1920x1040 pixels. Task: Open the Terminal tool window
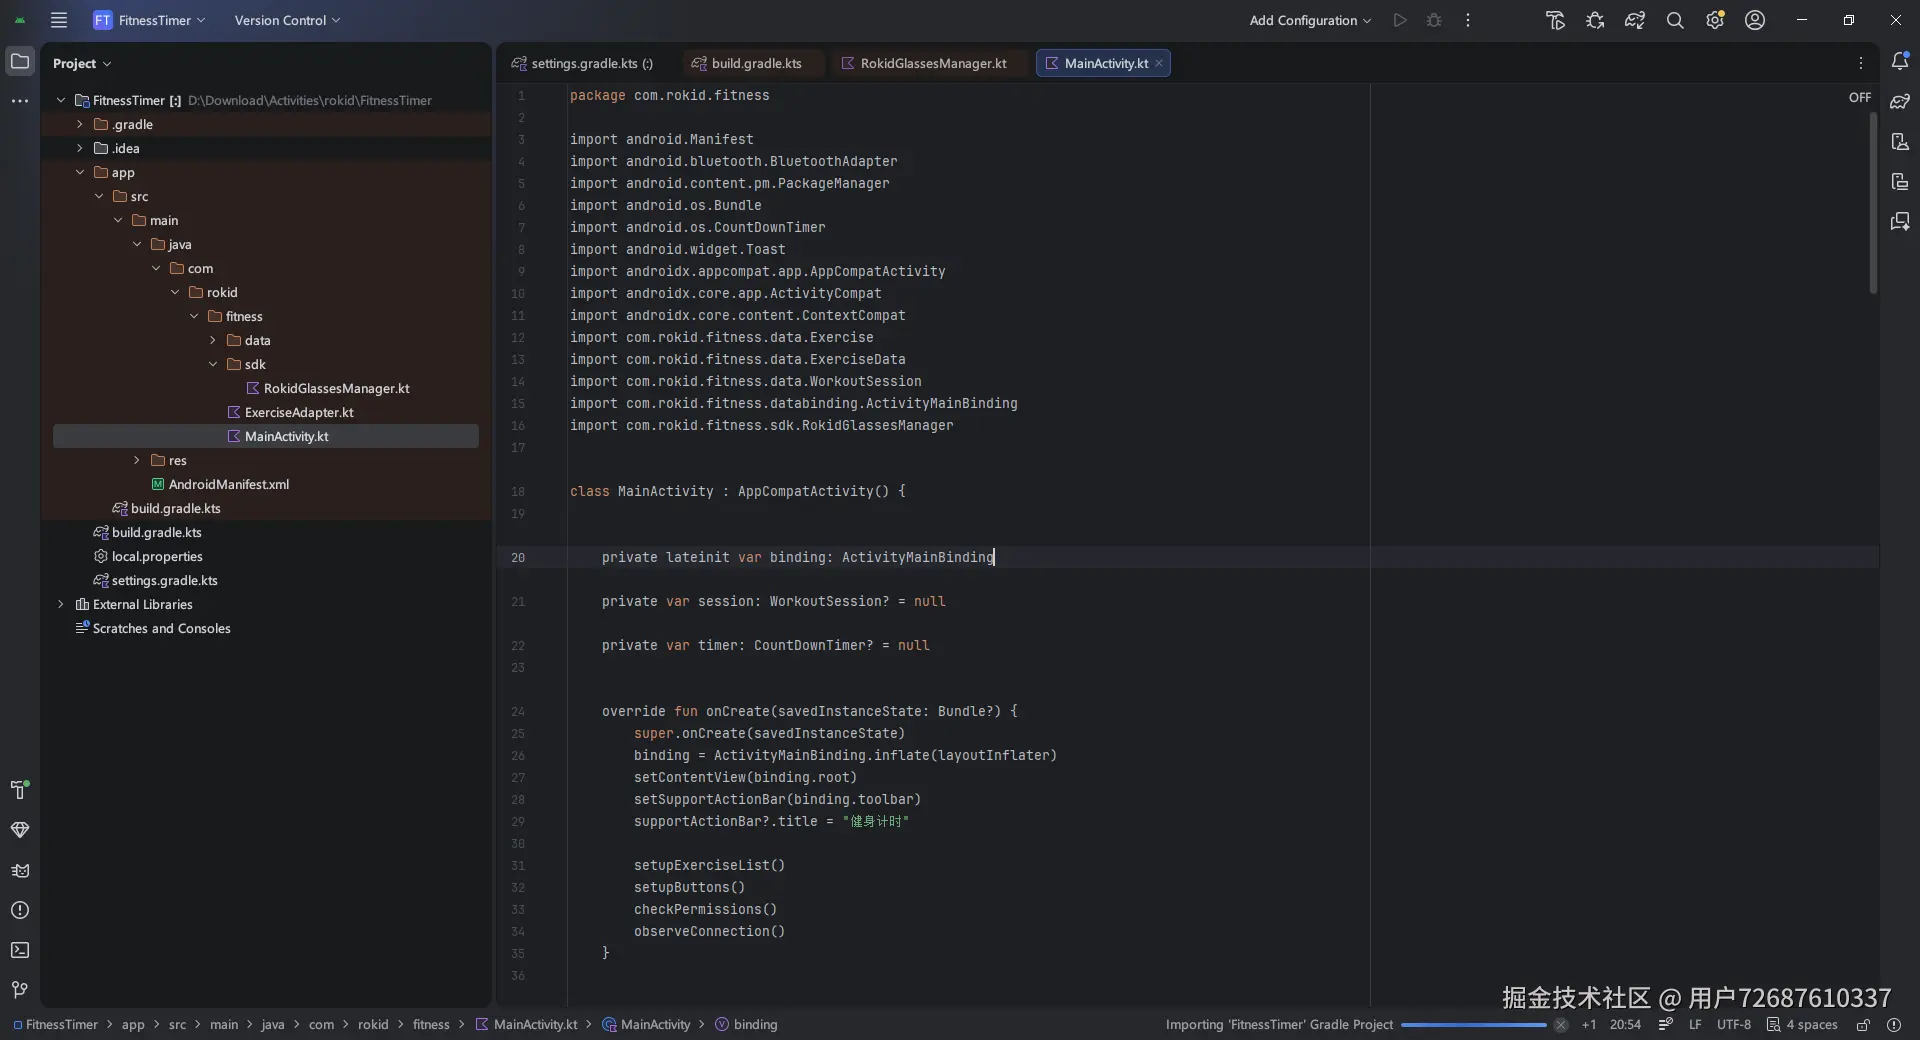click(x=20, y=950)
